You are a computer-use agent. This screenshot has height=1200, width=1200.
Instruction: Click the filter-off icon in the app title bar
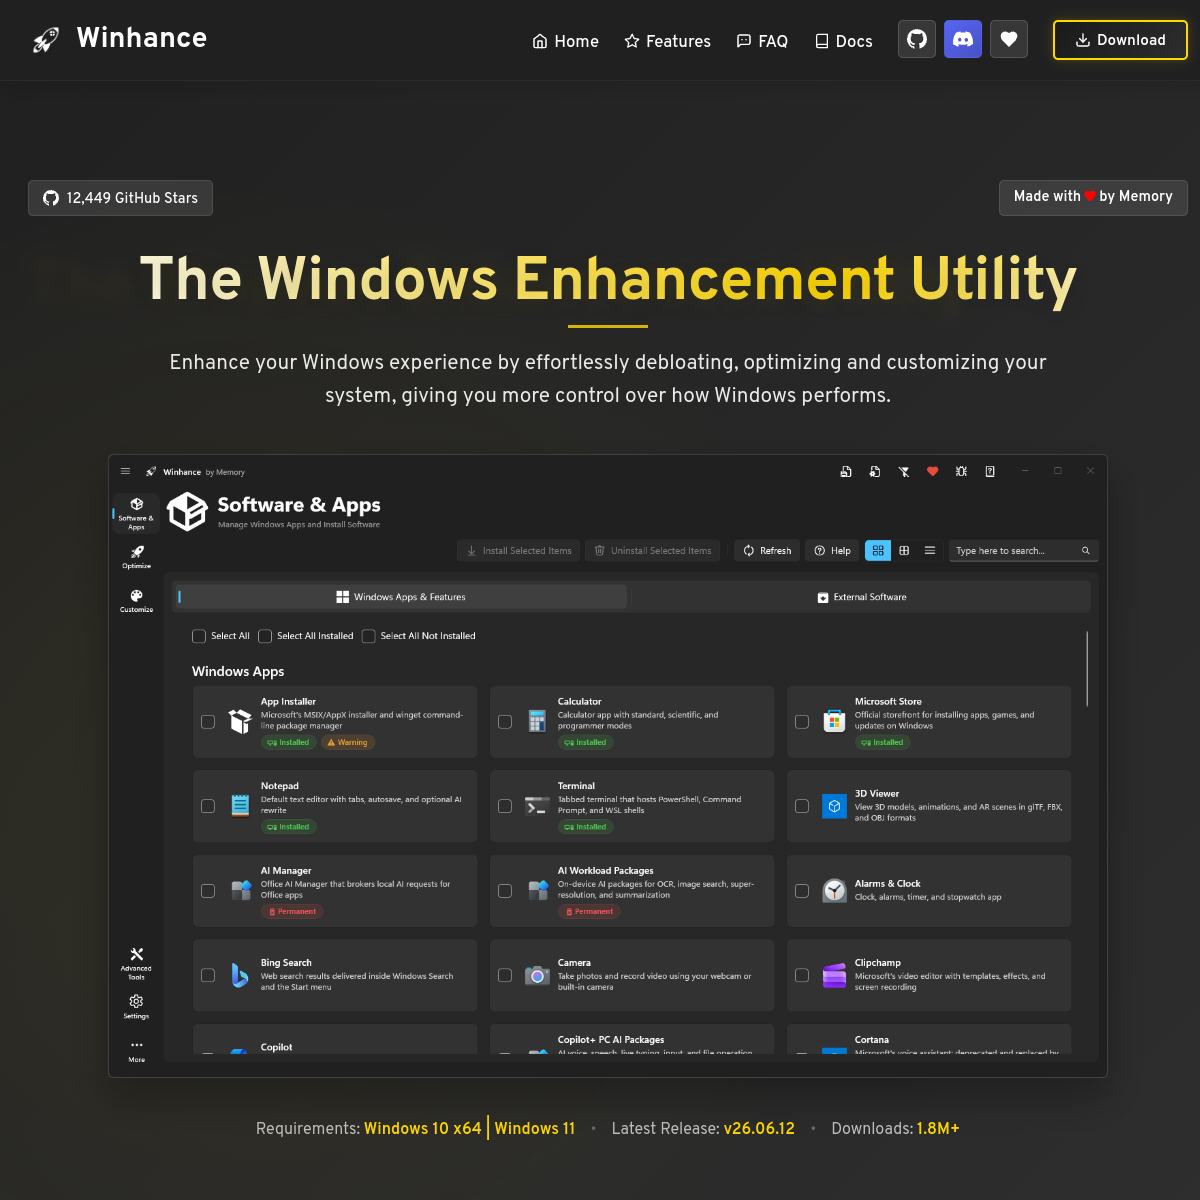point(904,471)
